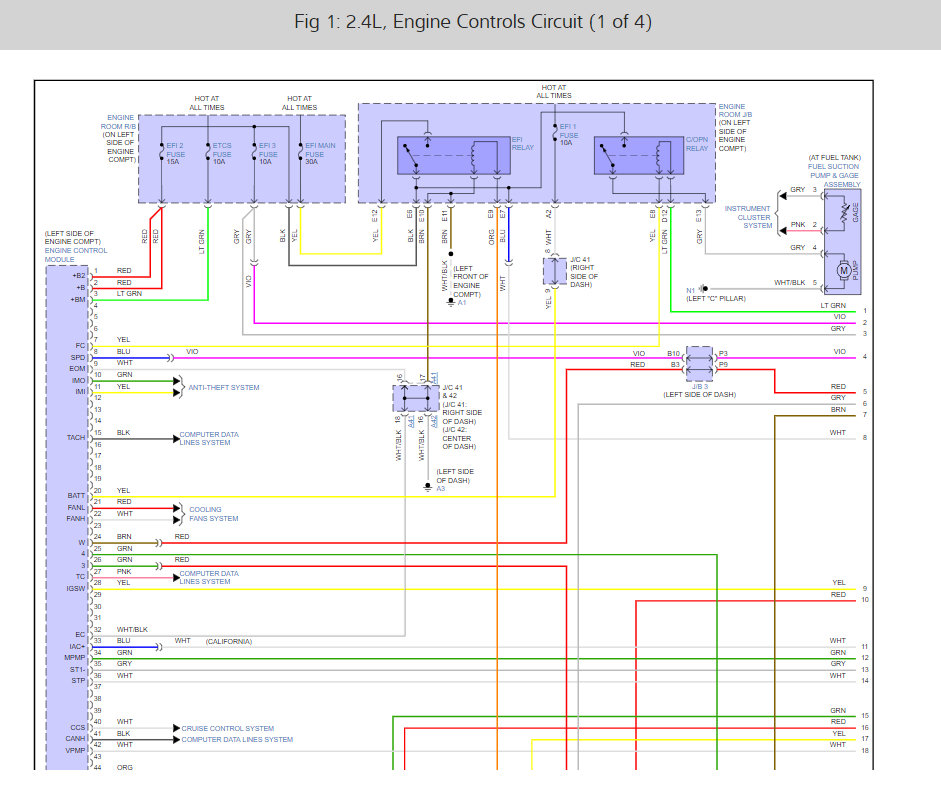Screen dimensions: 941x804
Task: Click the A1 ground symbol
Action: pyautogui.click(x=451, y=302)
